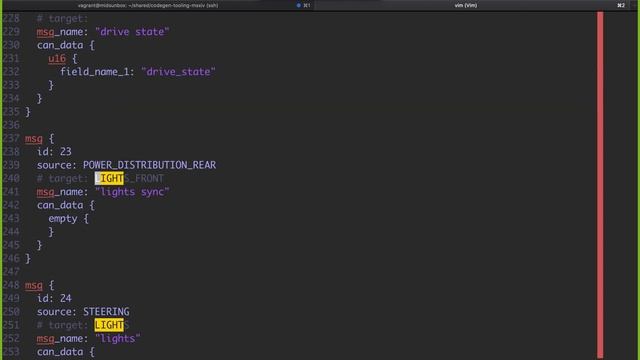Click S_FRONT text after highlight in line 240
Viewport: 640px width, 360px height.
point(144,178)
